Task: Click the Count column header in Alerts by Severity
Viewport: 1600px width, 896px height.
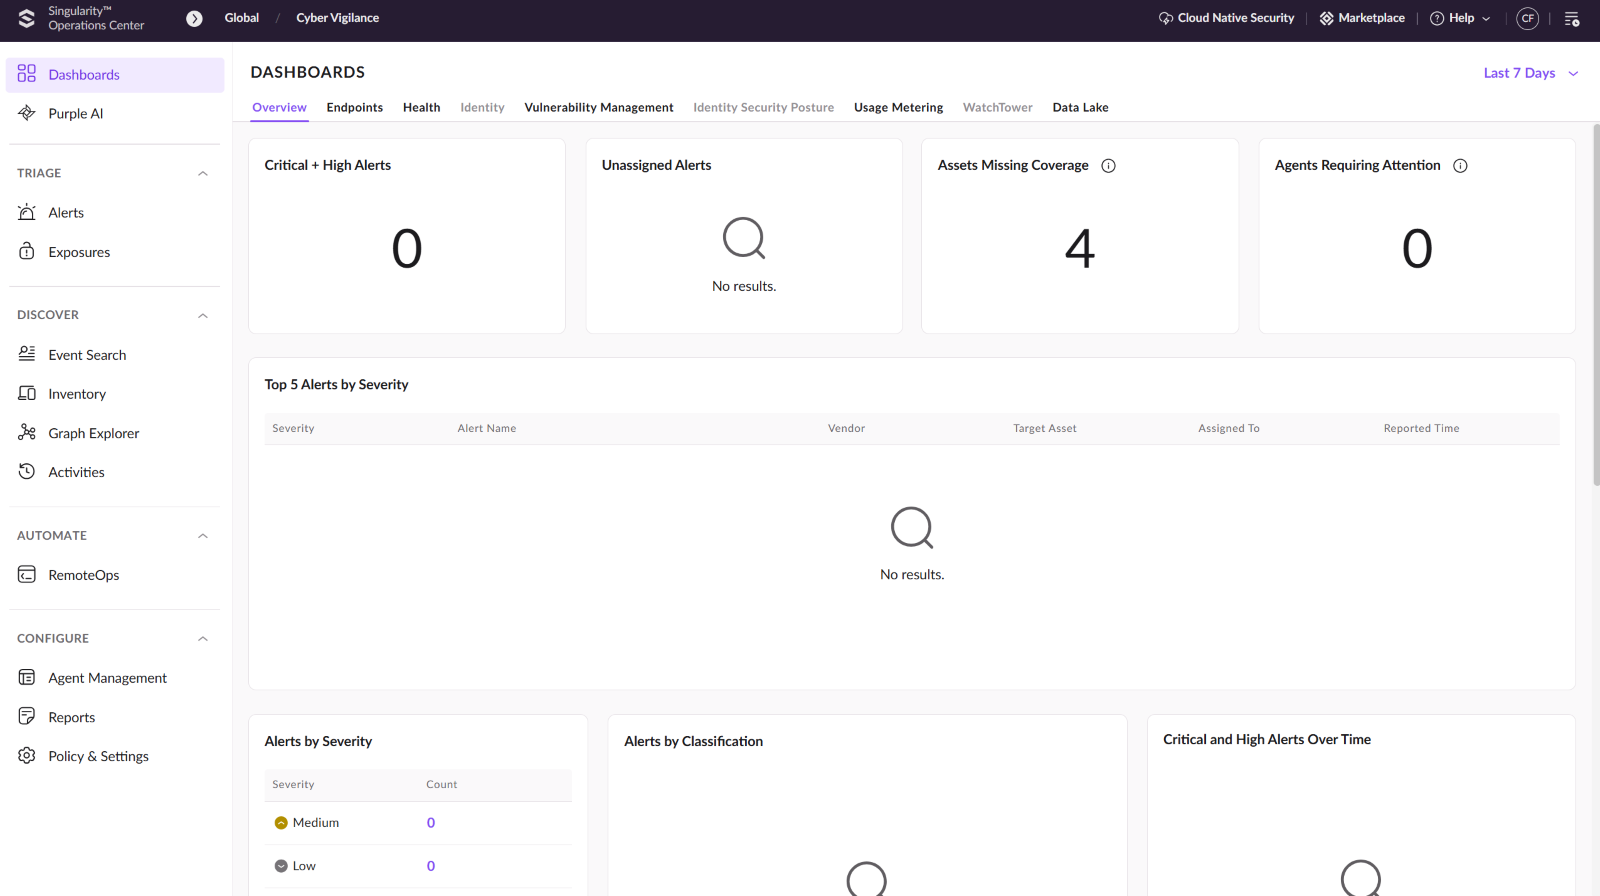Action: (442, 785)
